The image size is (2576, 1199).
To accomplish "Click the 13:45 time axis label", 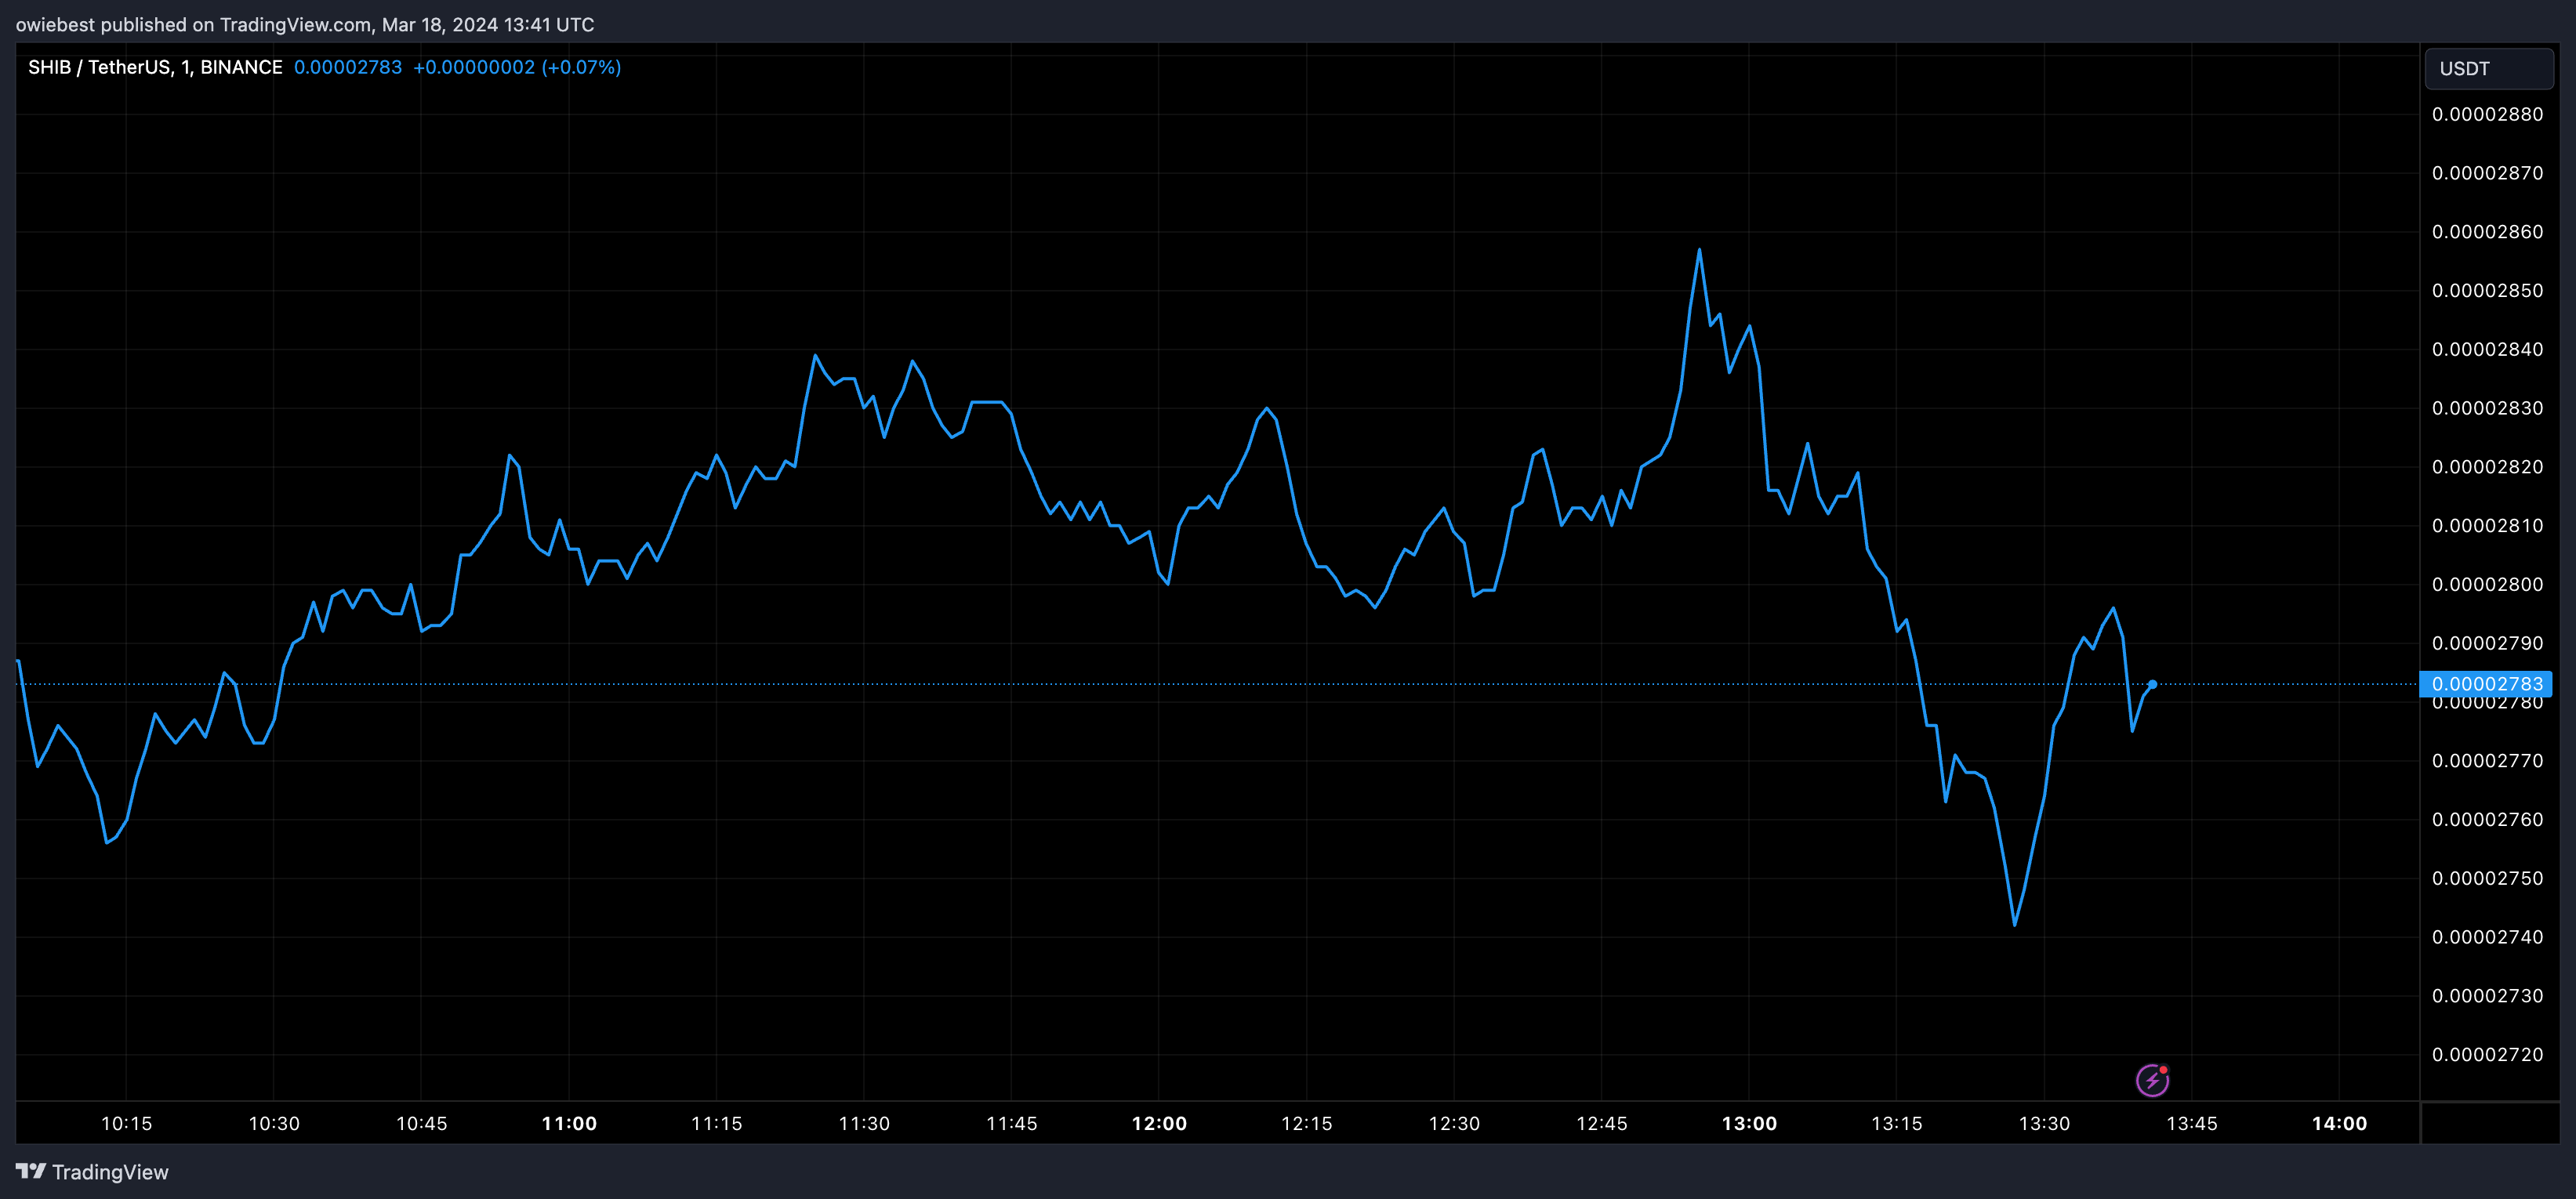I will [2191, 1123].
